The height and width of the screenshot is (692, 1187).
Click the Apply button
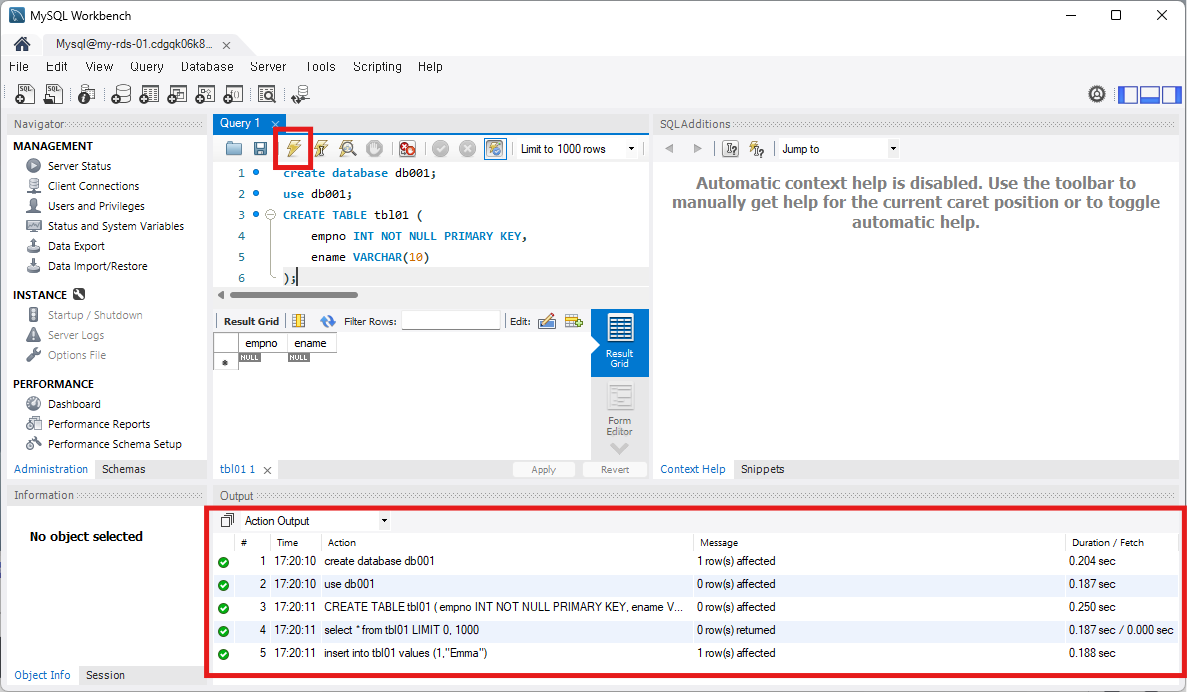tap(544, 469)
